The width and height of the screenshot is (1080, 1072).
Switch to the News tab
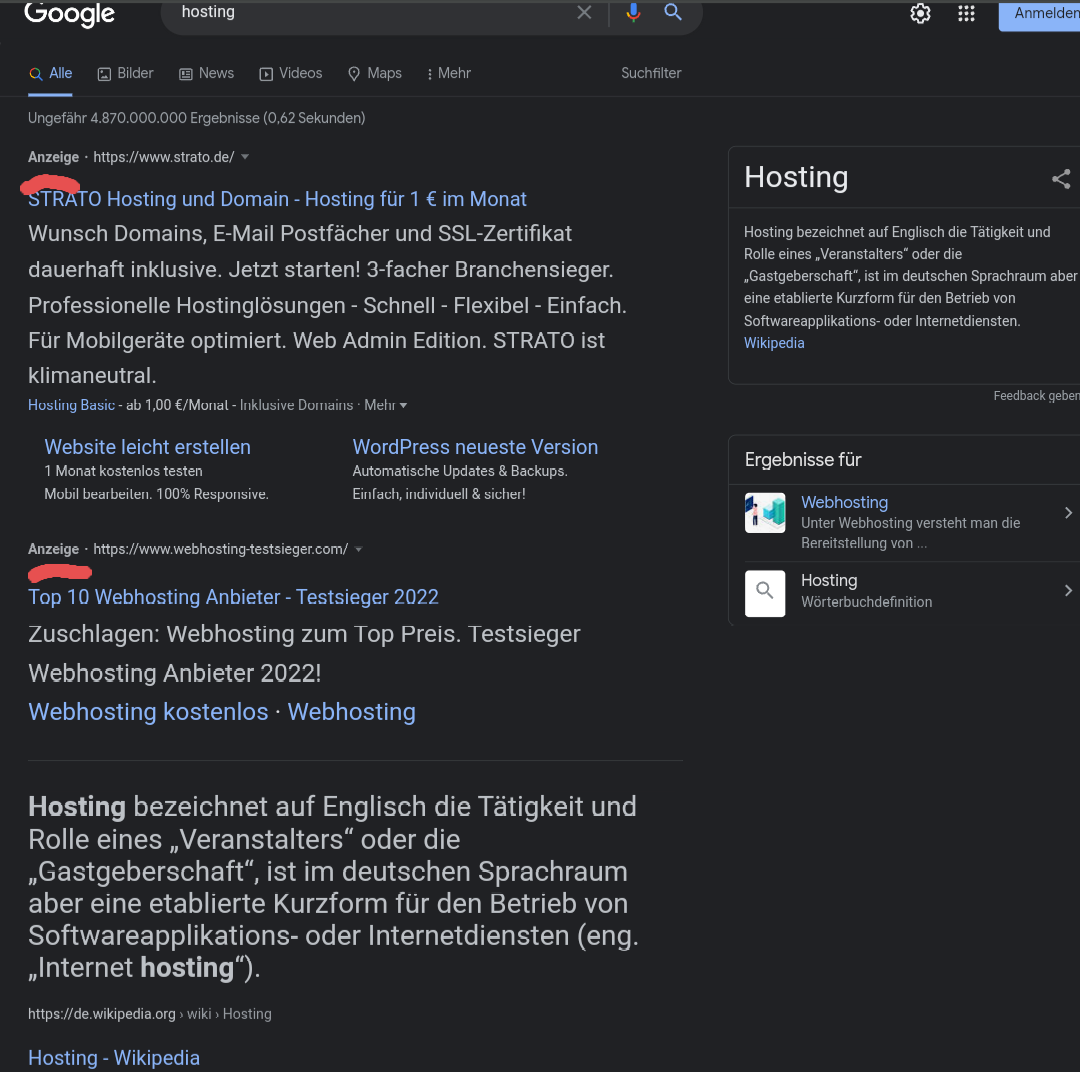click(207, 73)
